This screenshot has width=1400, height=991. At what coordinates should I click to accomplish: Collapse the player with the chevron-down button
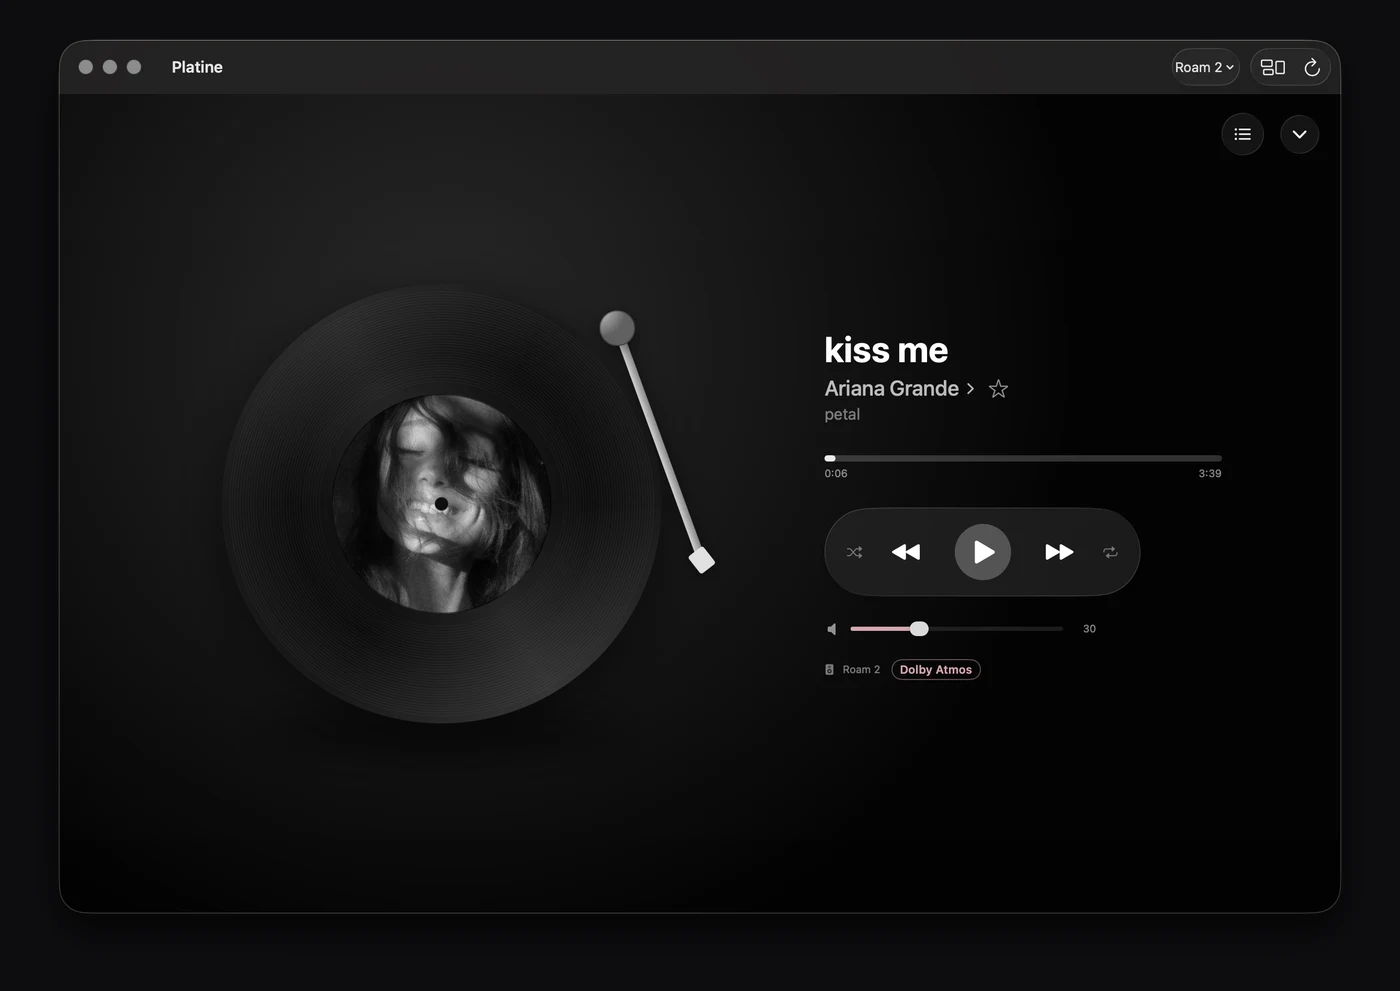click(1299, 134)
